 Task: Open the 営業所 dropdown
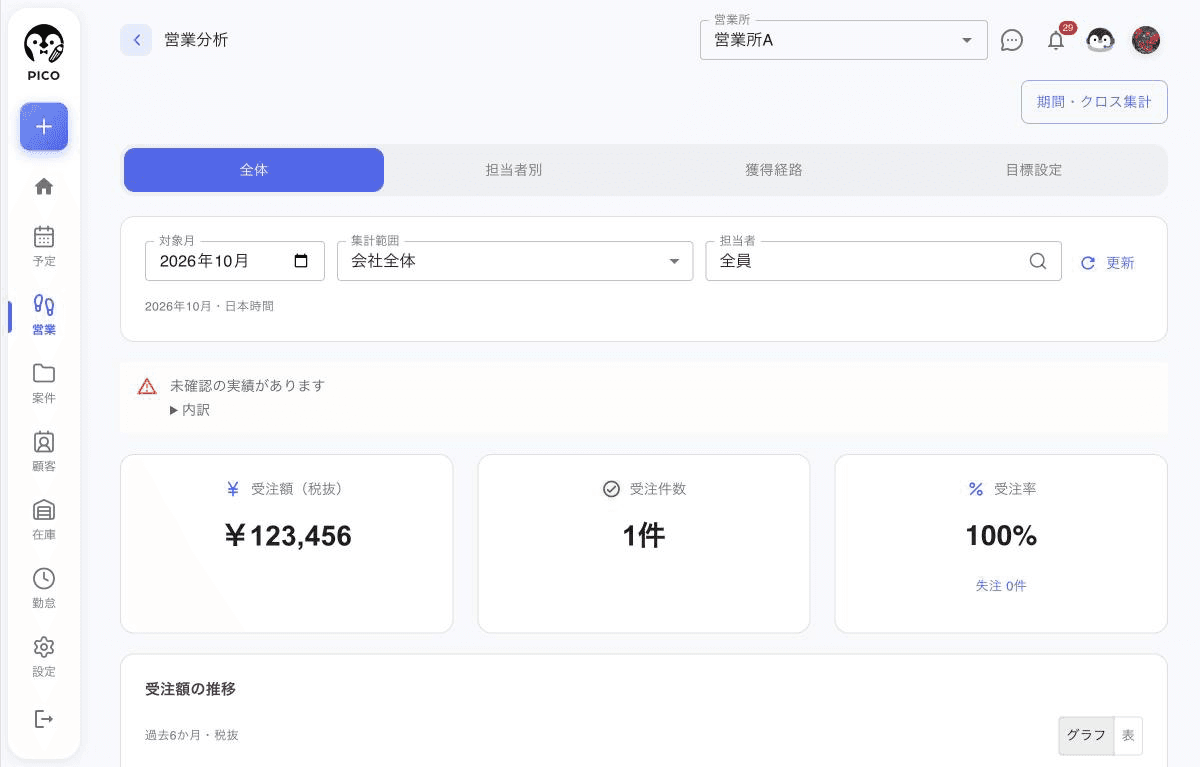pos(844,40)
